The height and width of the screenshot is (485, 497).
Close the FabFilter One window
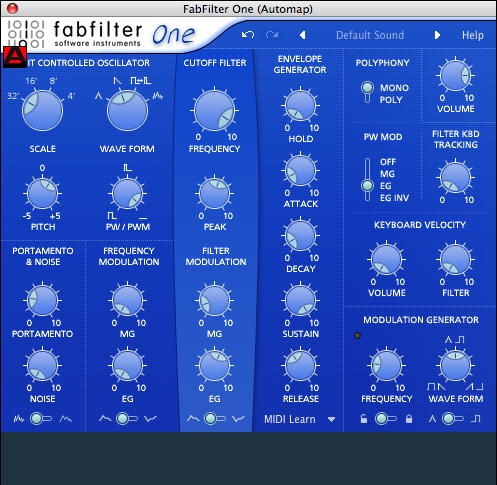[12, 8]
